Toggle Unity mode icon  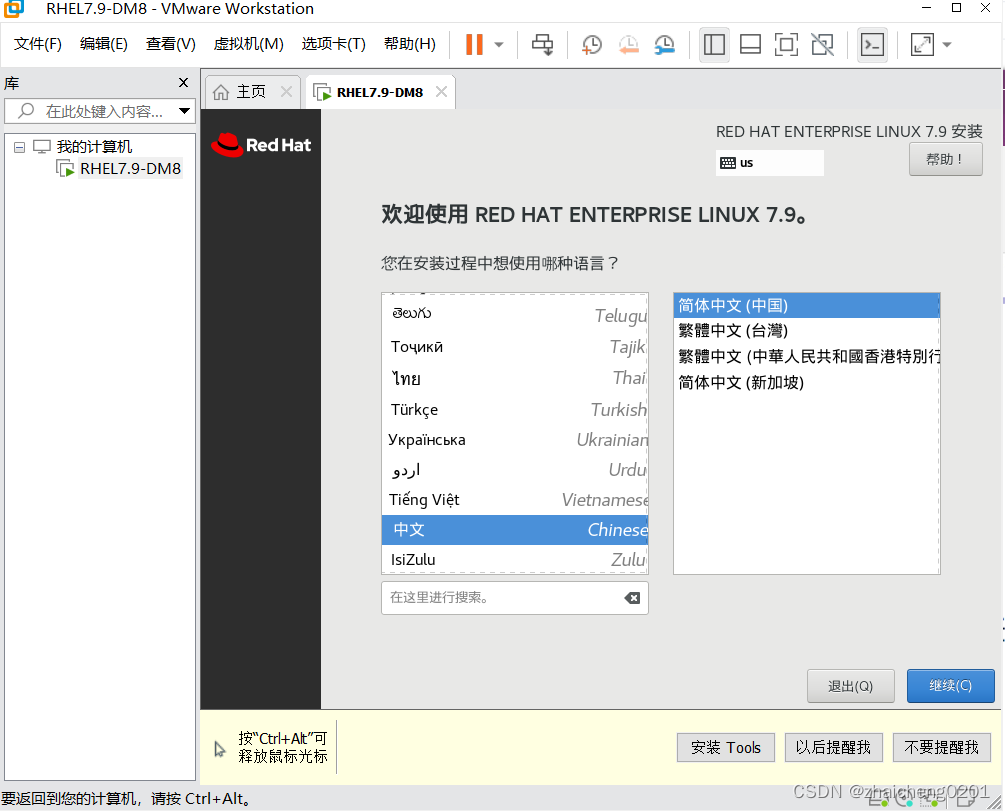[822, 44]
